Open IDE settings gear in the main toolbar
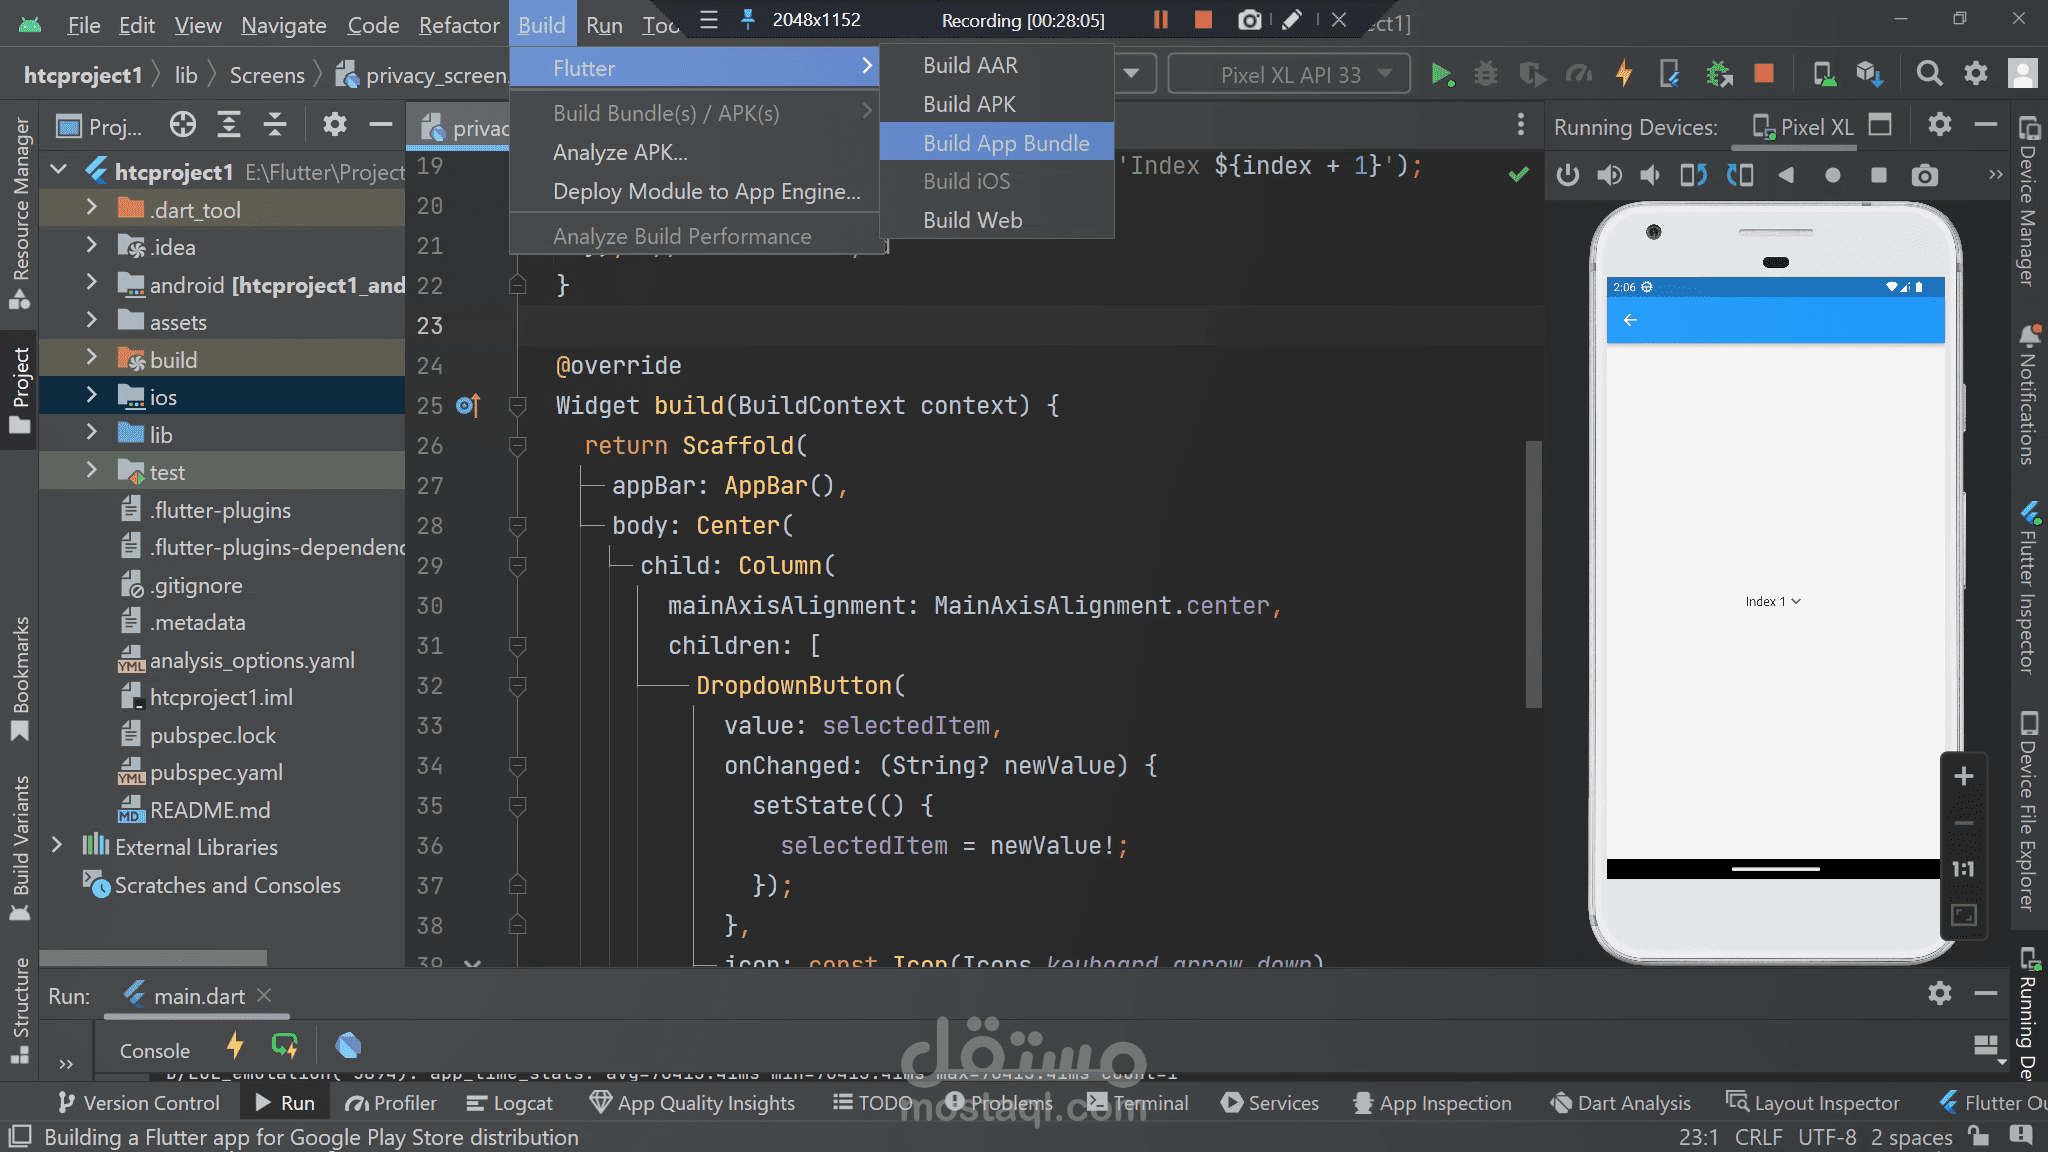The image size is (2048, 1152). point(1976,74)
